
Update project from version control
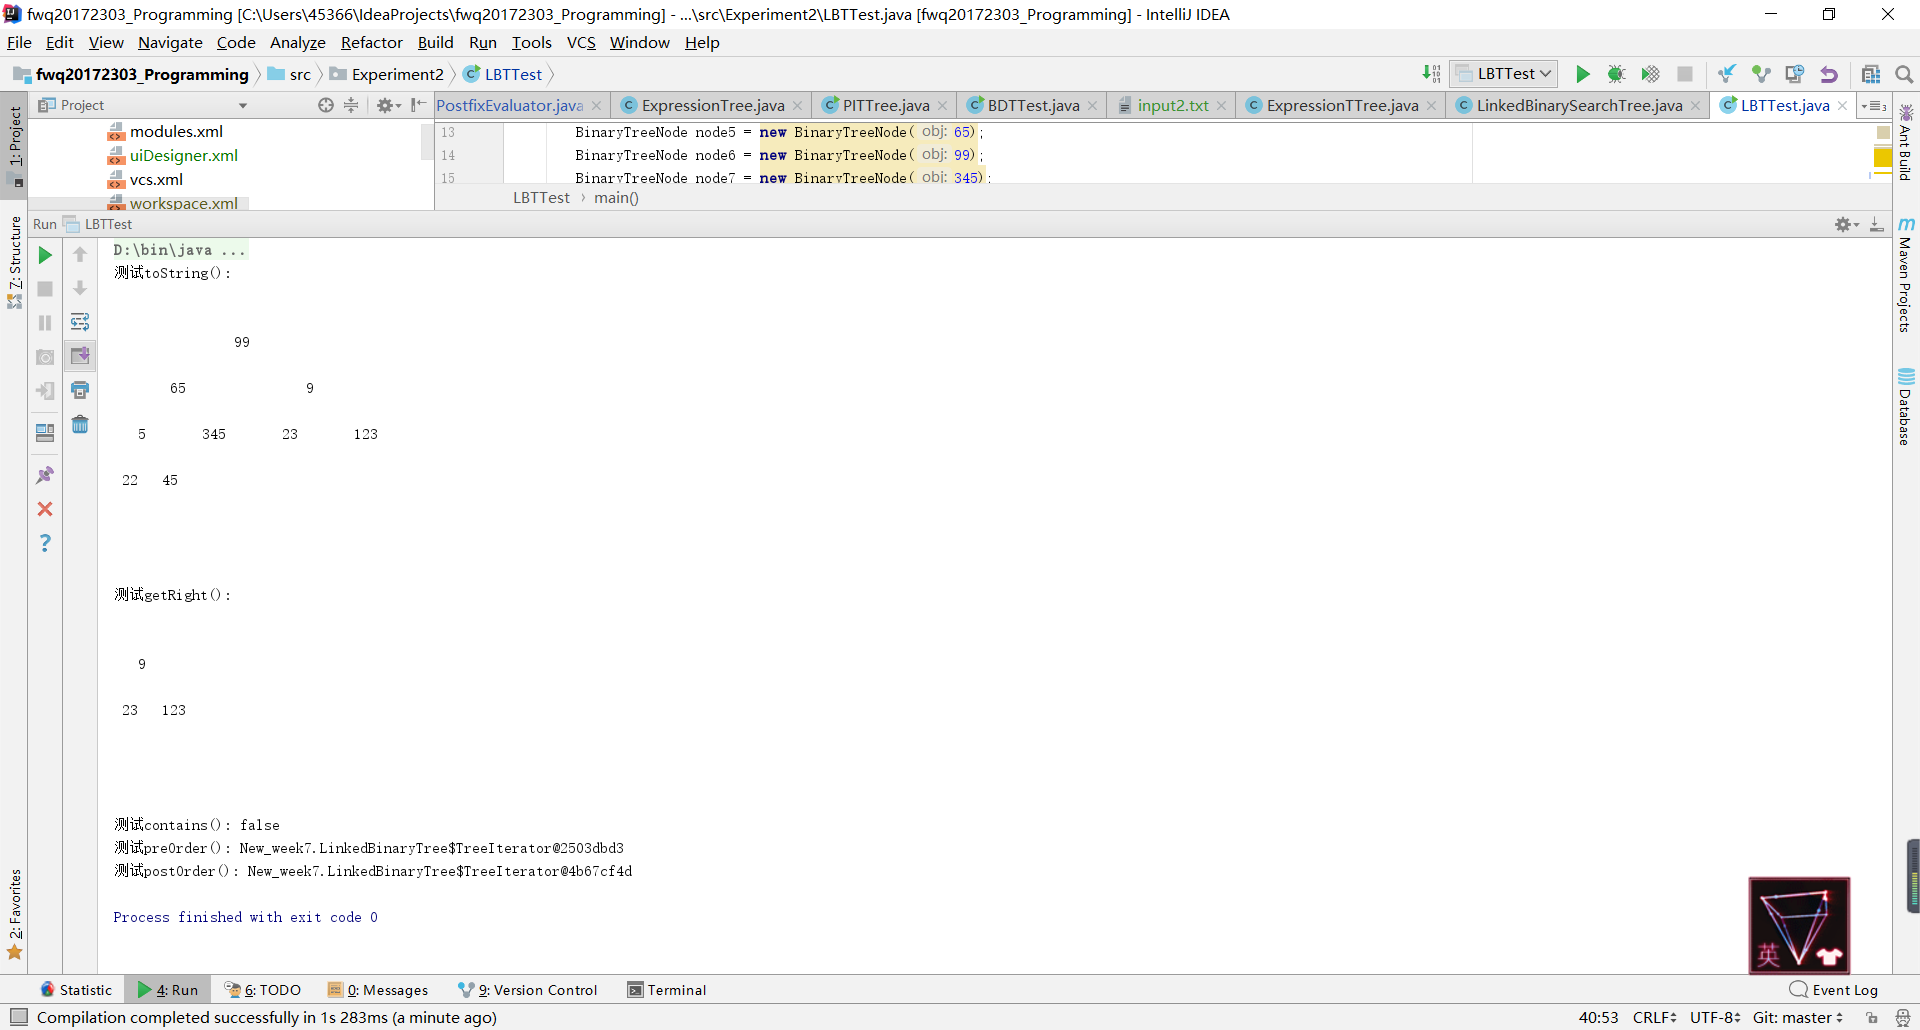click(1726, 74)
